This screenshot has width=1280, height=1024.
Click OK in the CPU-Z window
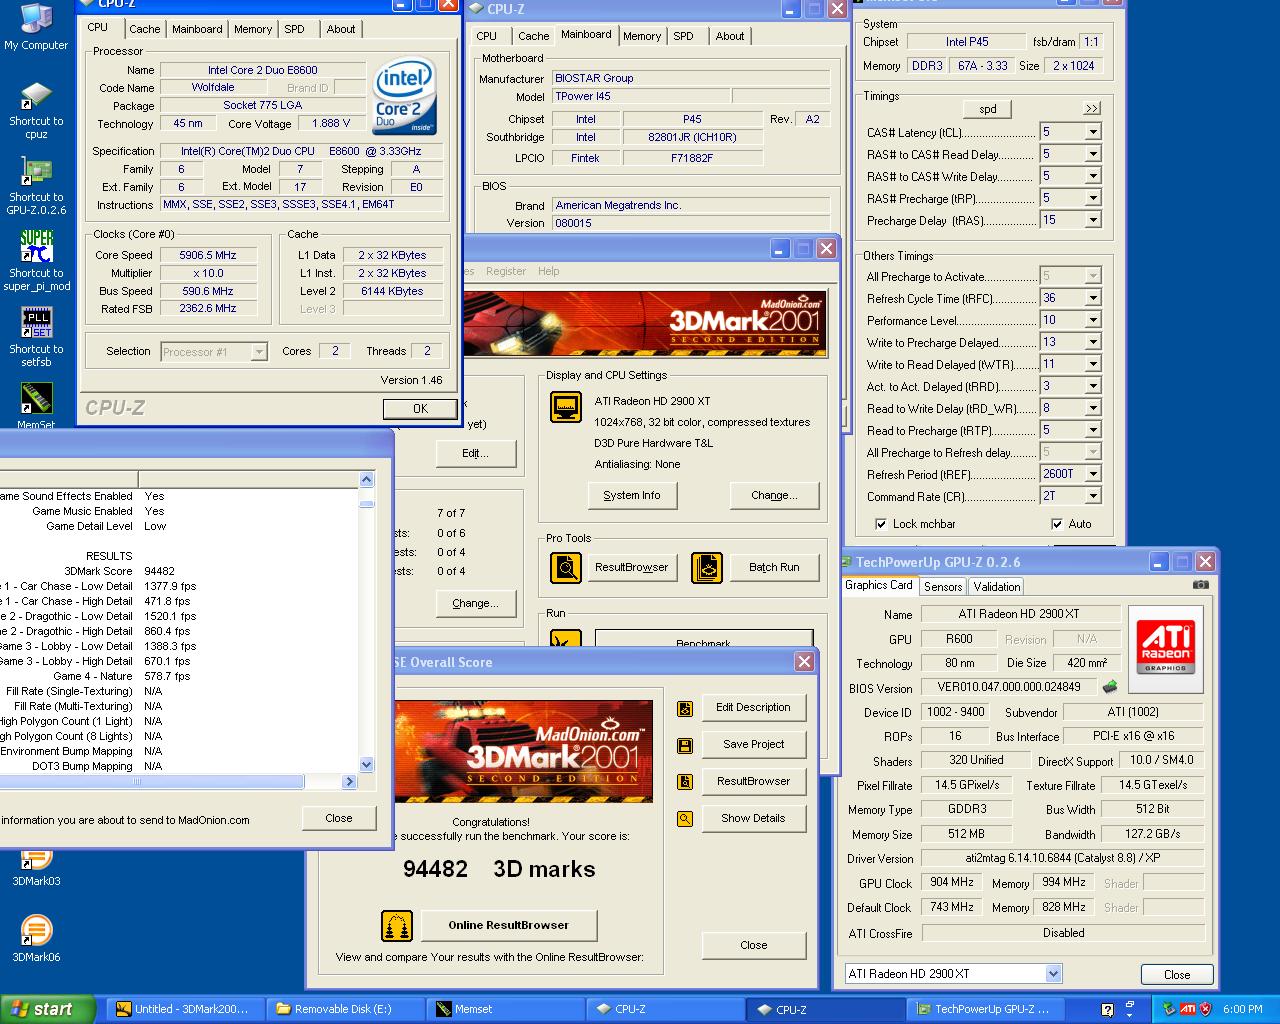420,409
